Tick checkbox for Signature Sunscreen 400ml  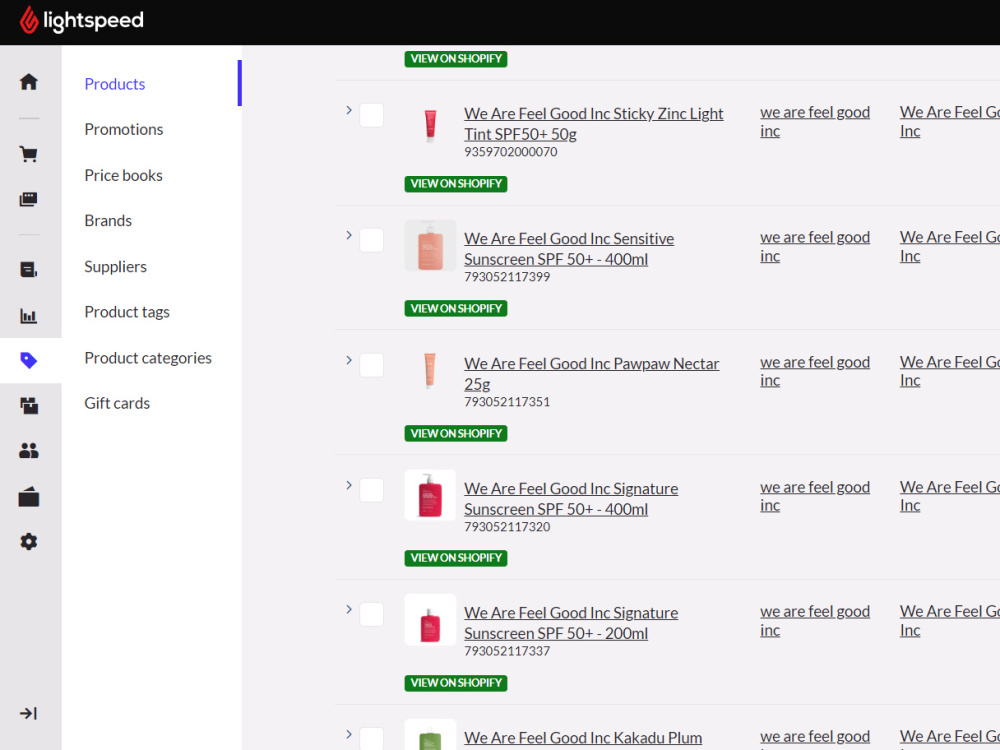[x=372, y=490]
